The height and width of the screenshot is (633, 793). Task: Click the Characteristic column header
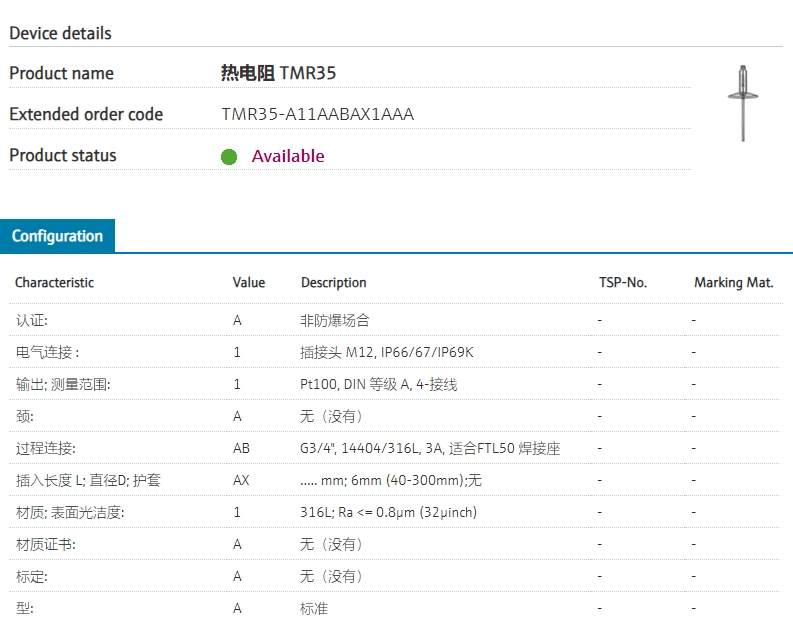click(x=54, y=283)
